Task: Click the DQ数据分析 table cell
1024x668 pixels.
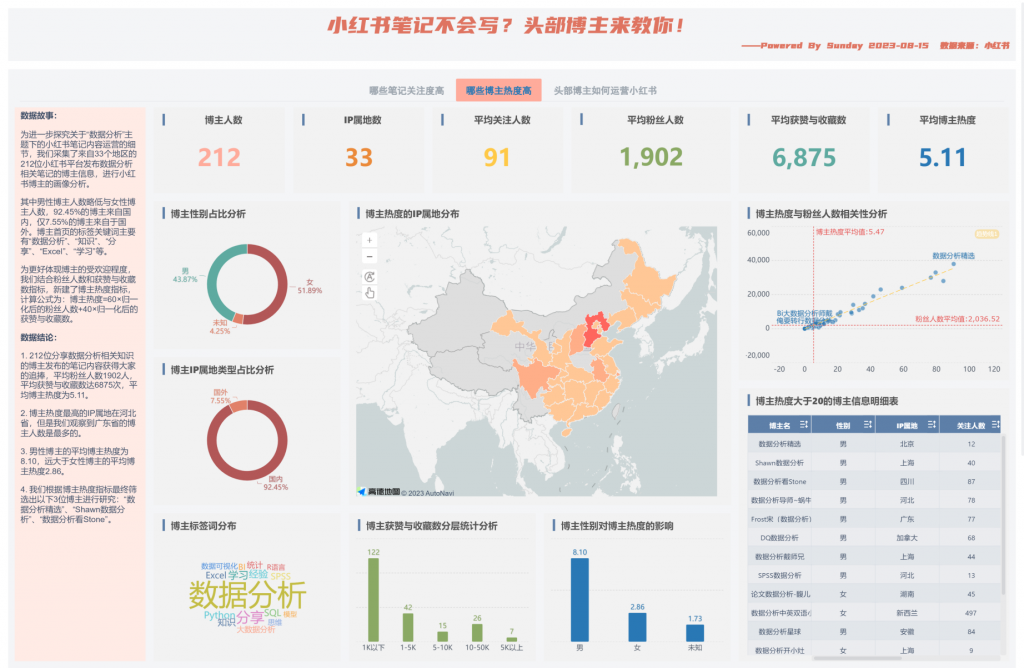Action: pyautogui.click(x=779, y=538)
